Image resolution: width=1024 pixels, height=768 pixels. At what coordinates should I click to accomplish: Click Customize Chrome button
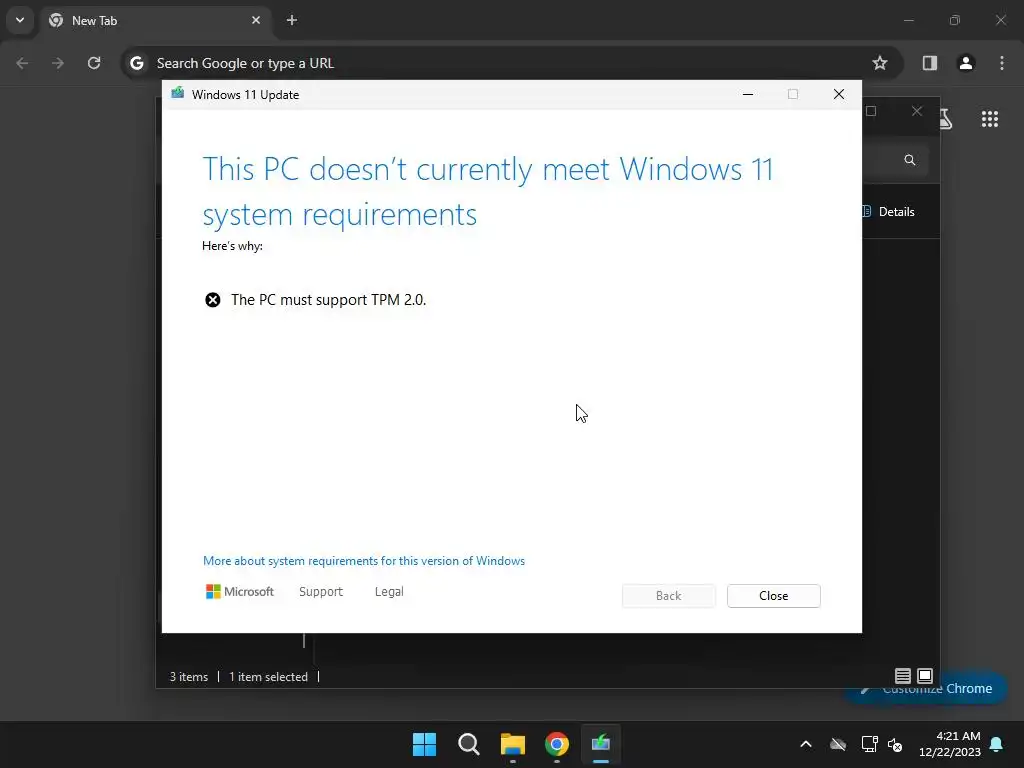[x=925, y=689]
